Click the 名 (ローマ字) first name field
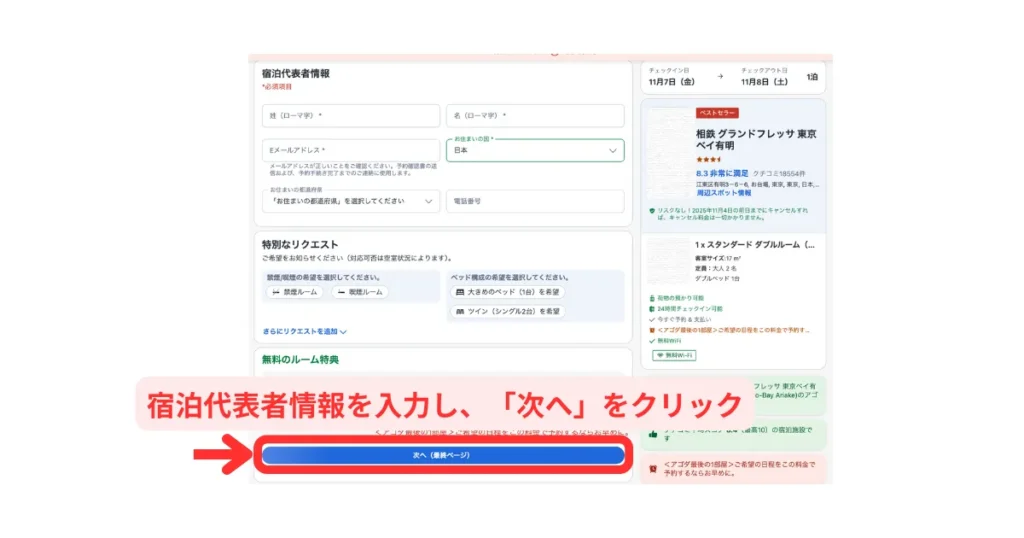The image size is (1024, 538). pyautogui.click(x=535, y=116)
